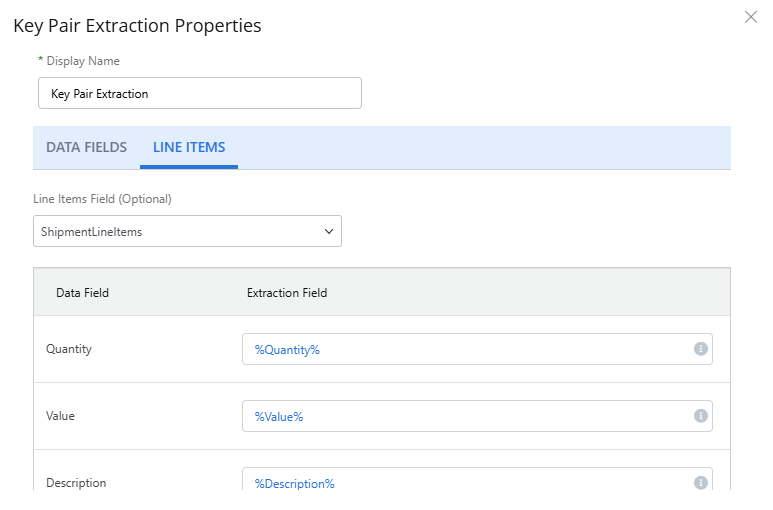
Task: Switch to the DATA FIELDS tab
Action: point(86,147)
